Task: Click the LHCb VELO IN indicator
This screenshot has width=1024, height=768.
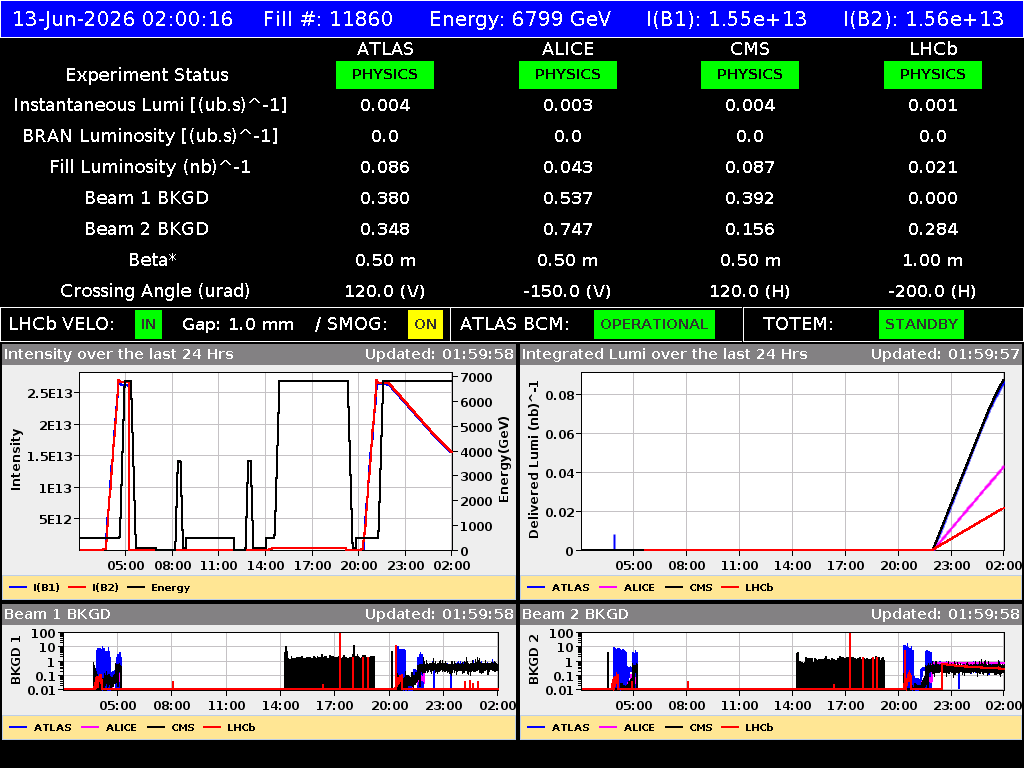Action: (x=148, y=325)
